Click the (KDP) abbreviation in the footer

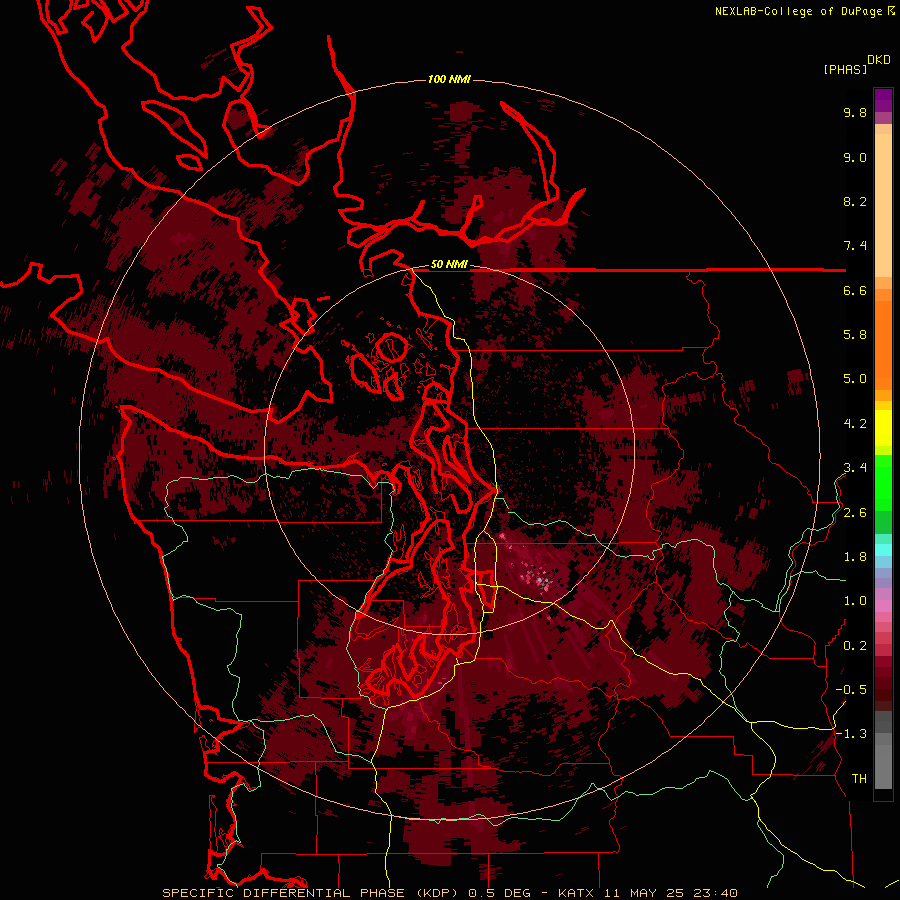click(x=437, y=893)
